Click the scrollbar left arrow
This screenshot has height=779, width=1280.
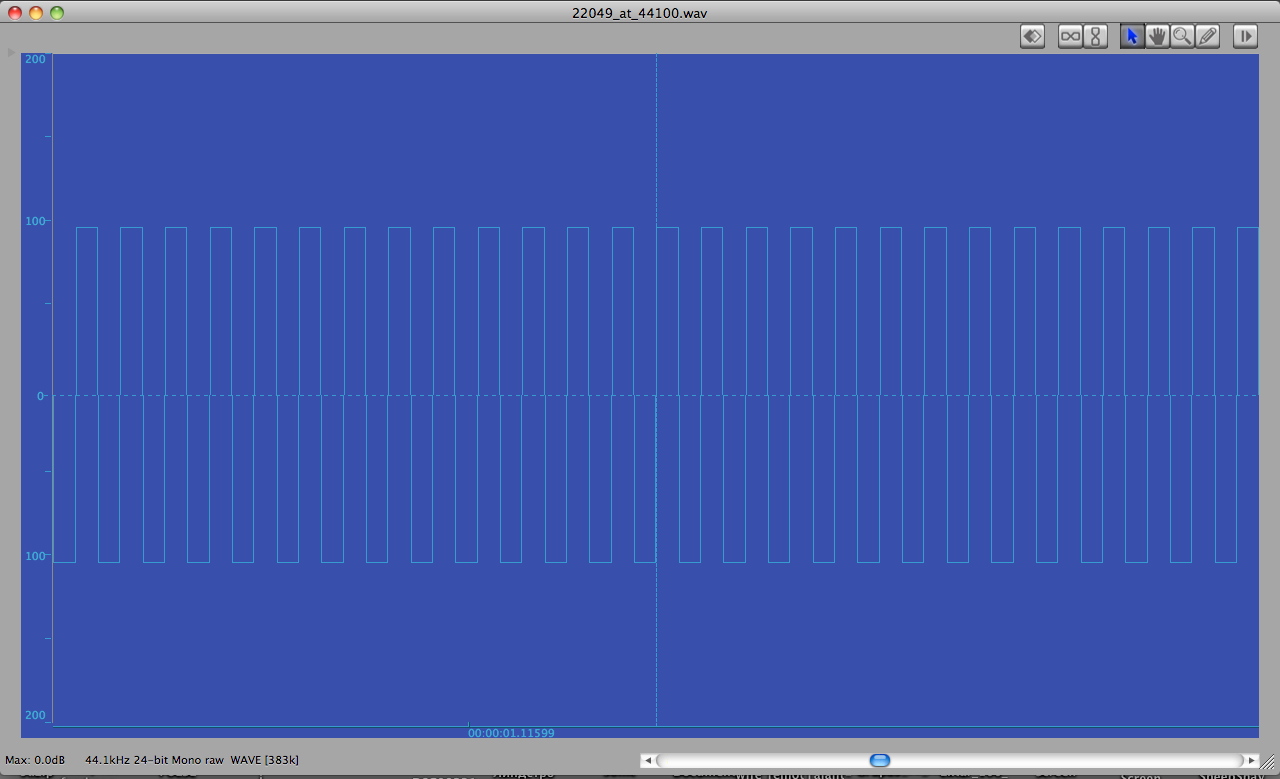point(647,761)
